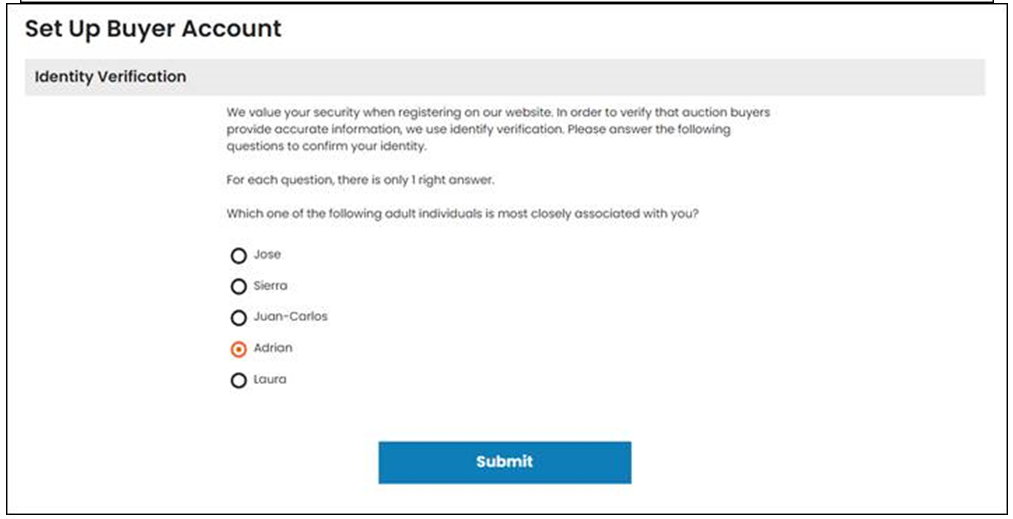Click the 'Laura' name label

(269, 379)
